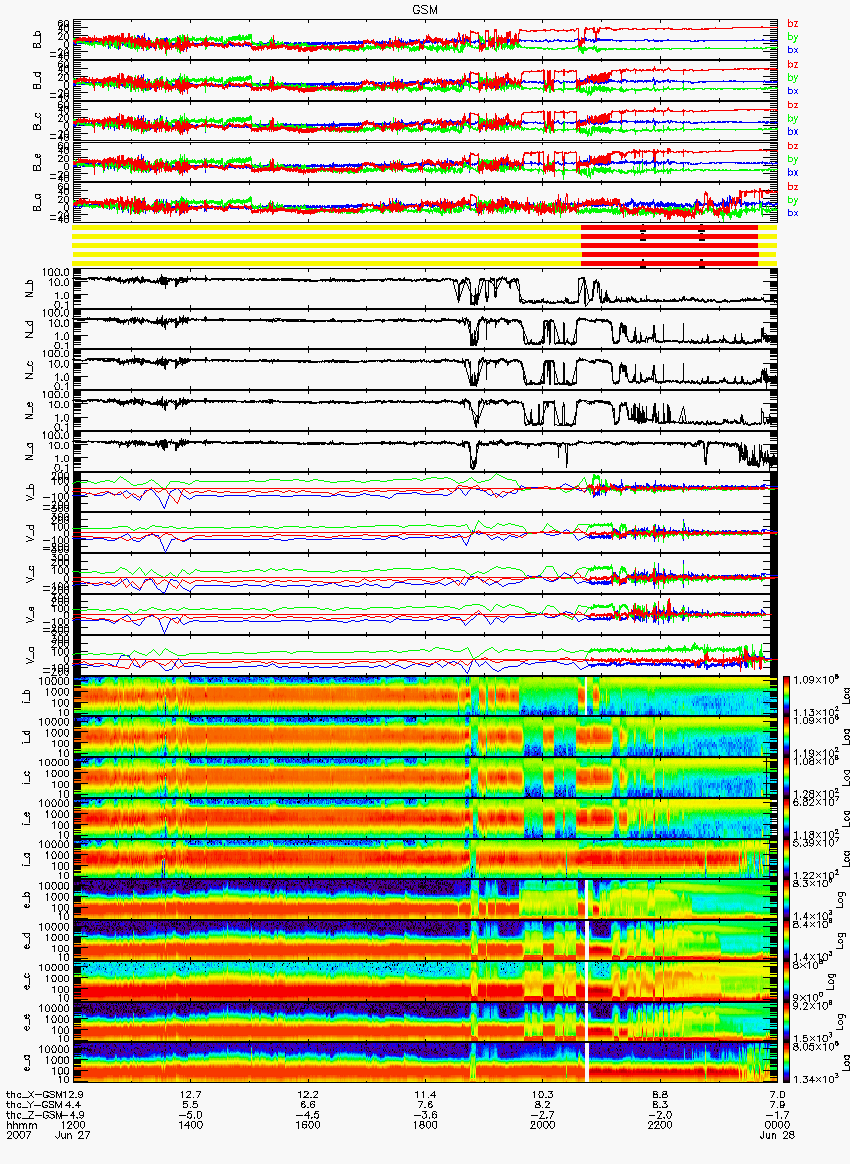Viewport: 850px width, 1164px height.
Task: Select the bz legend of B_b panel
Action: pos(793,24)
